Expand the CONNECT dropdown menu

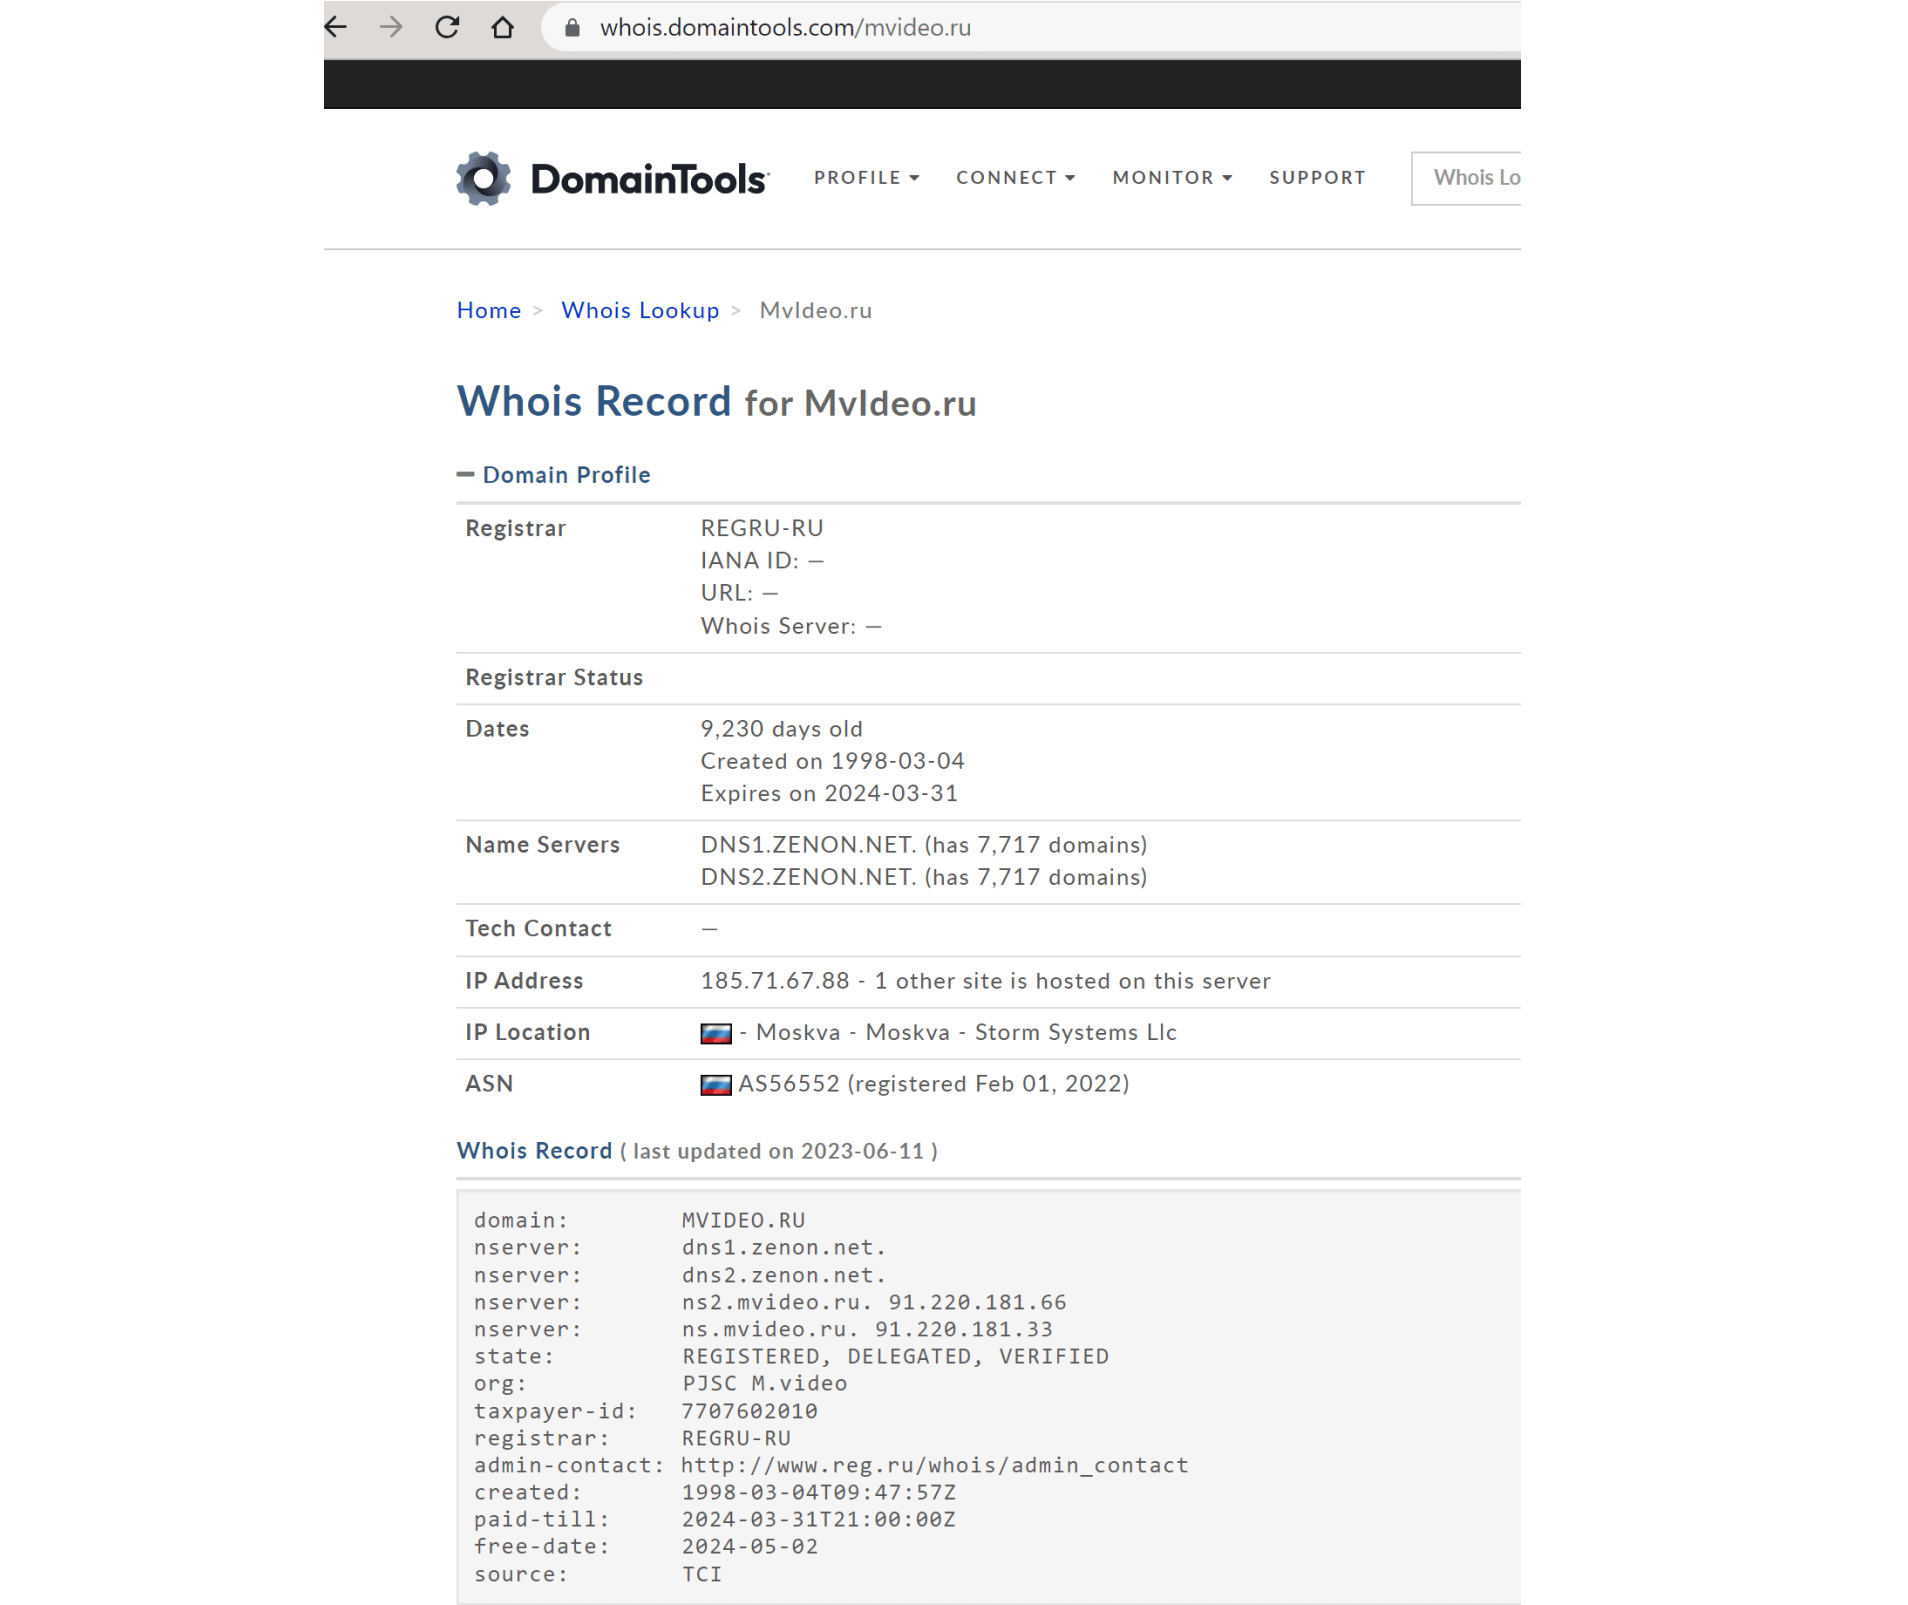(x=1015, y=178)
